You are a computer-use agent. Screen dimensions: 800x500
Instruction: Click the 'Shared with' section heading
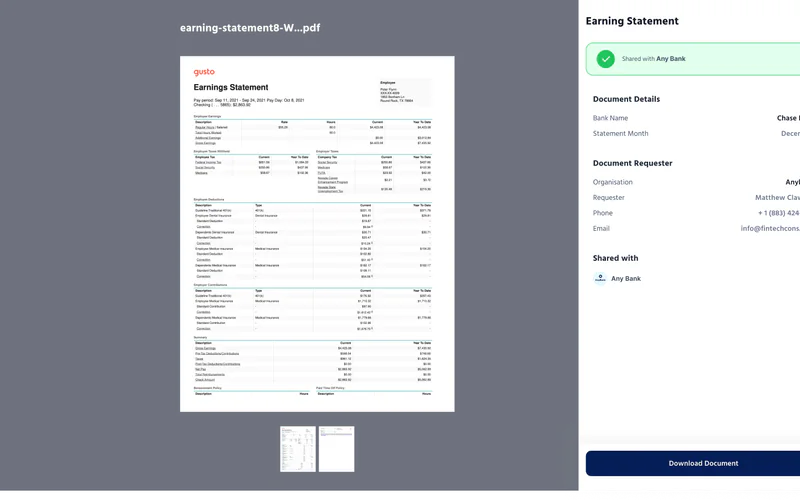(615, 258)
